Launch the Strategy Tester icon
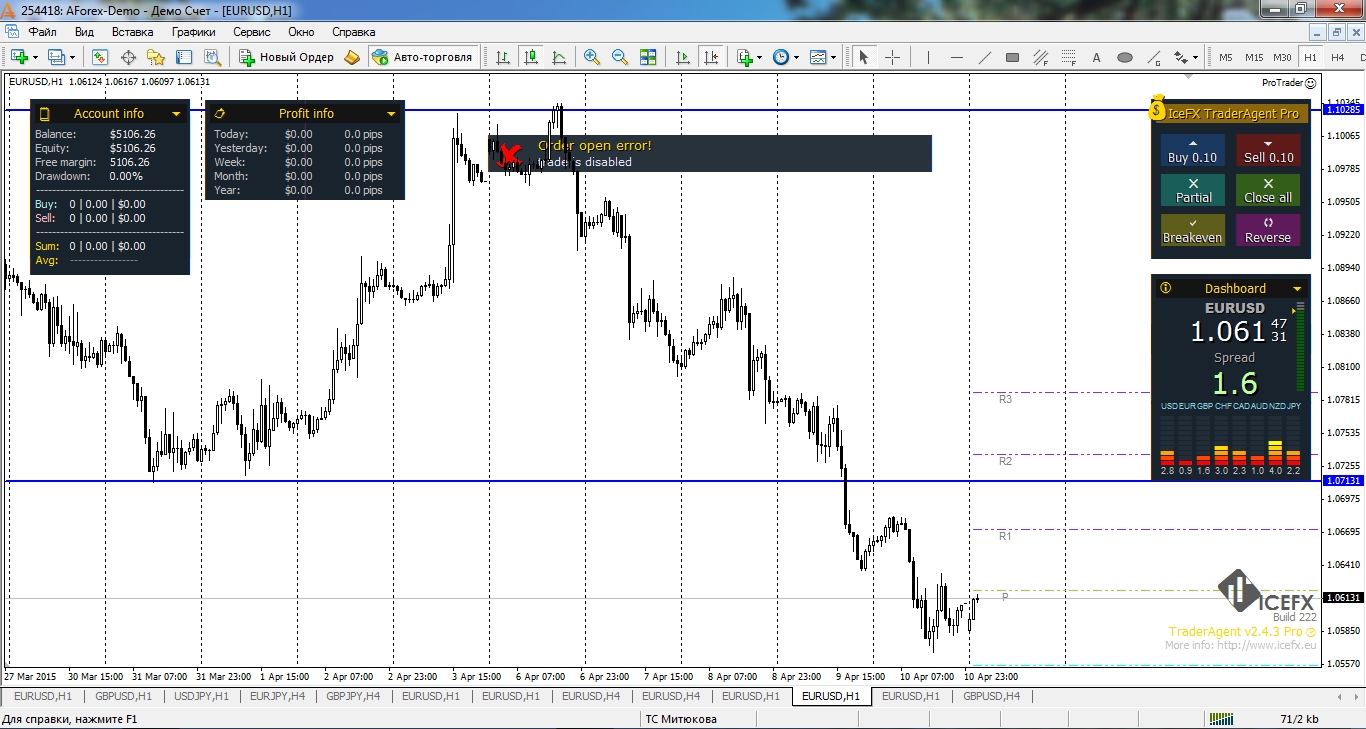This screenshot has height=729, width=1366. coord(212,57)
